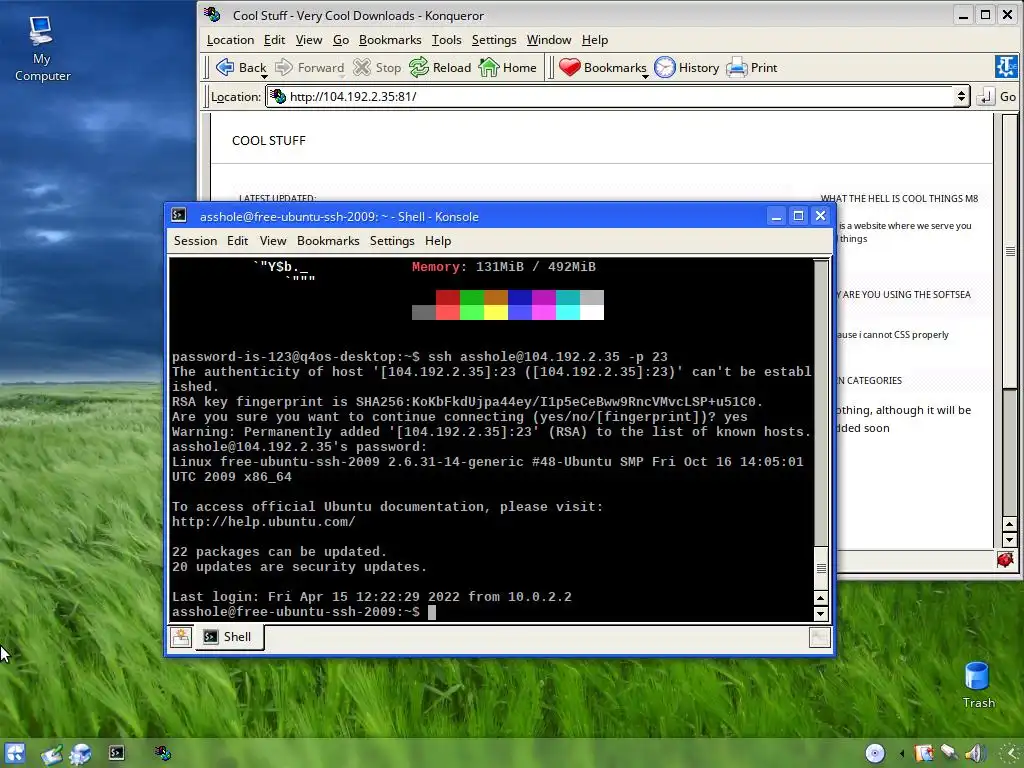Click Konqueror page scrollbar down arrow
This screenshot has height=768, width=1024.
[1010, 540]
